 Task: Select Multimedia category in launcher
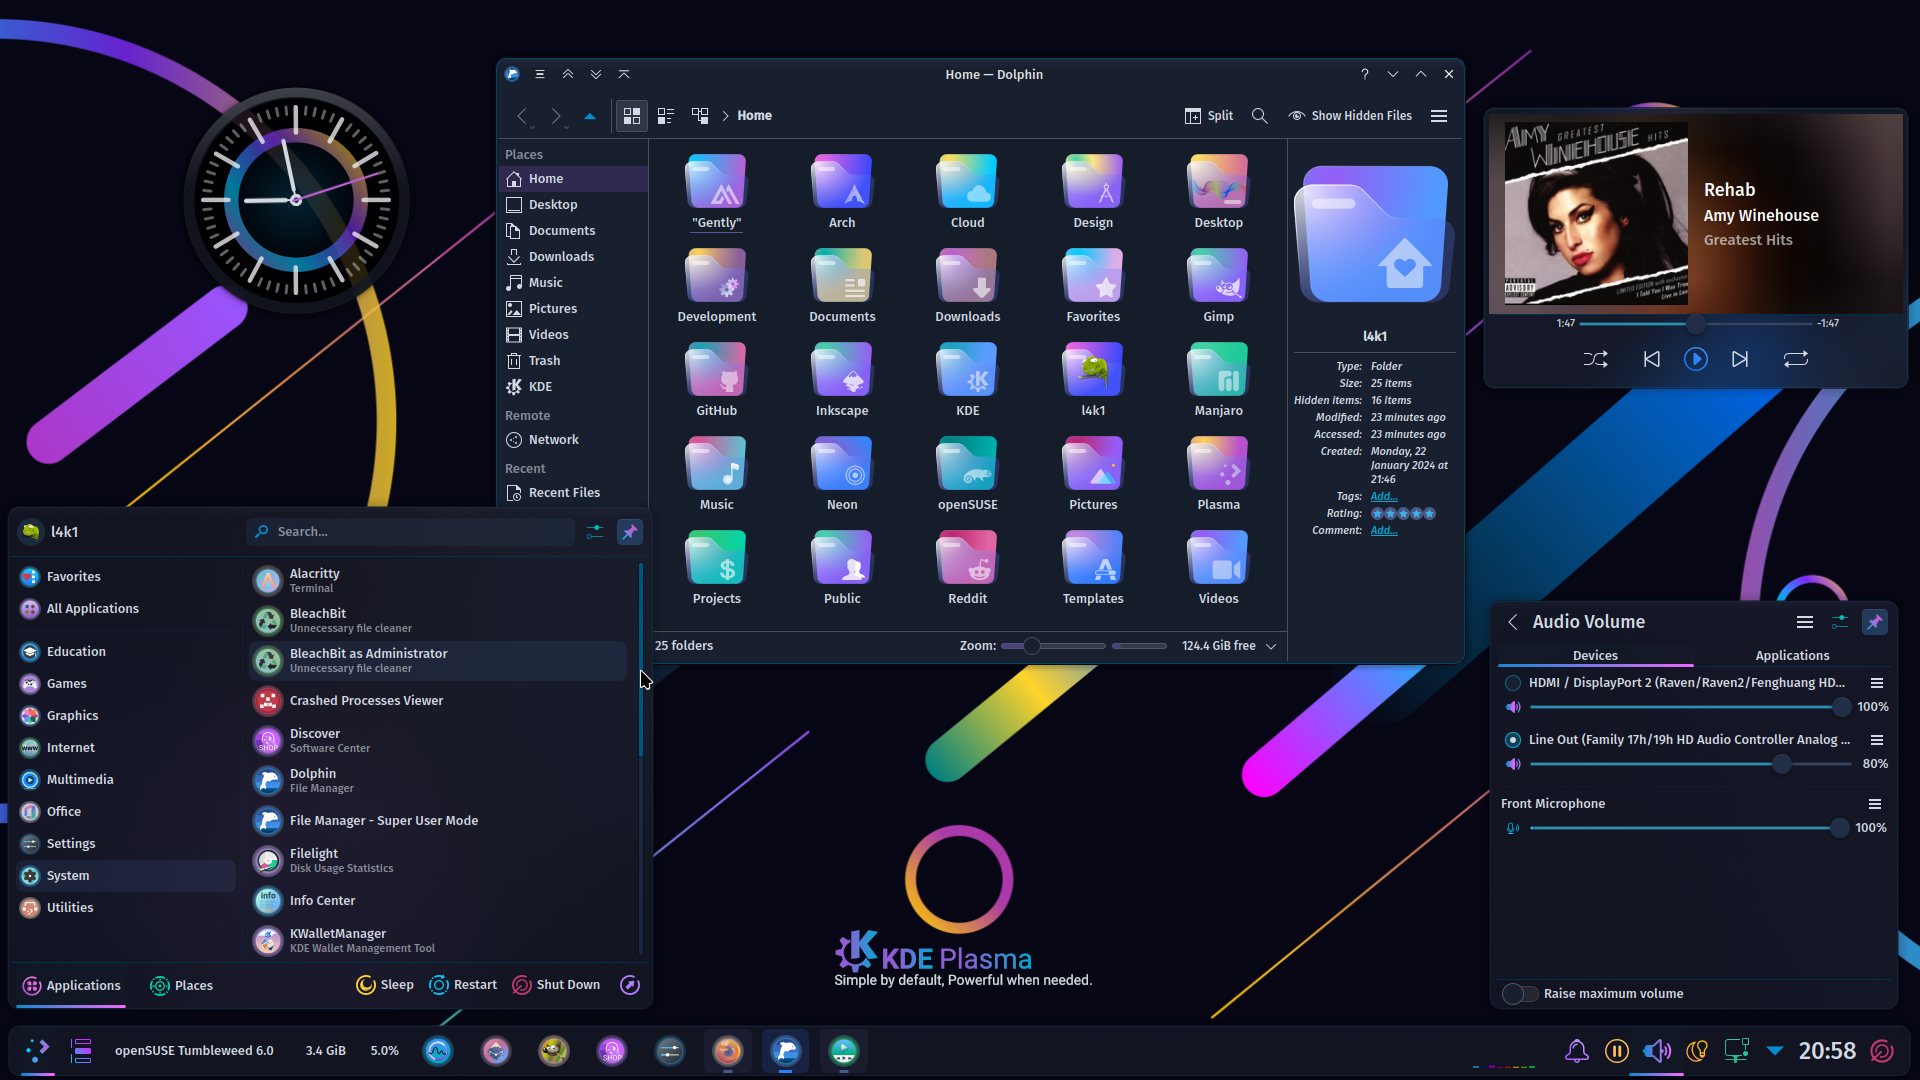126,780
